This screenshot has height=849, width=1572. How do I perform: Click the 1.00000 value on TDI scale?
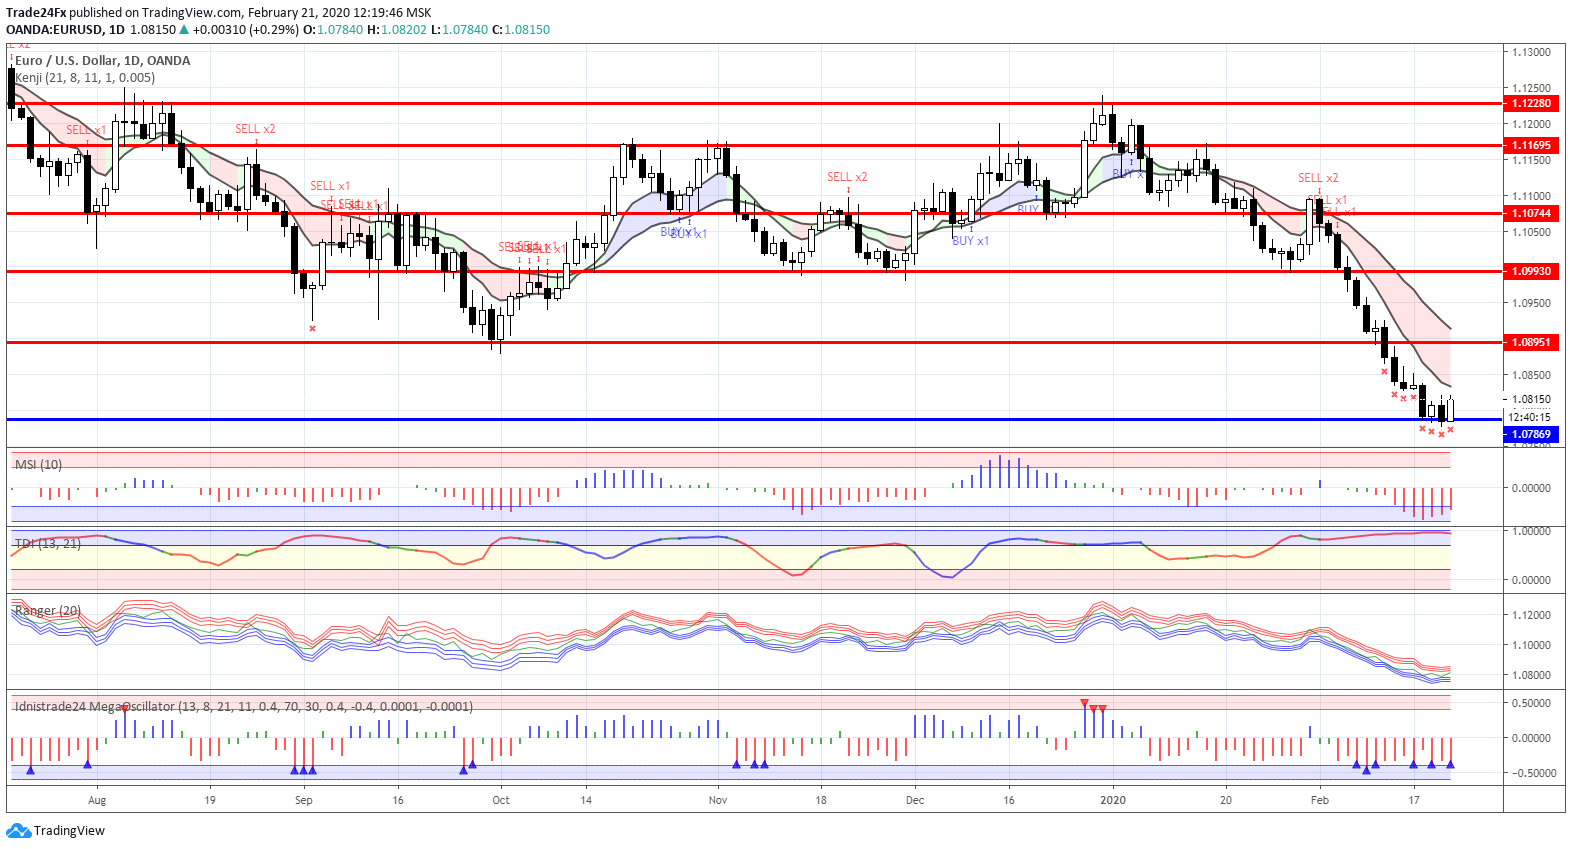[x=1531, y=531]
